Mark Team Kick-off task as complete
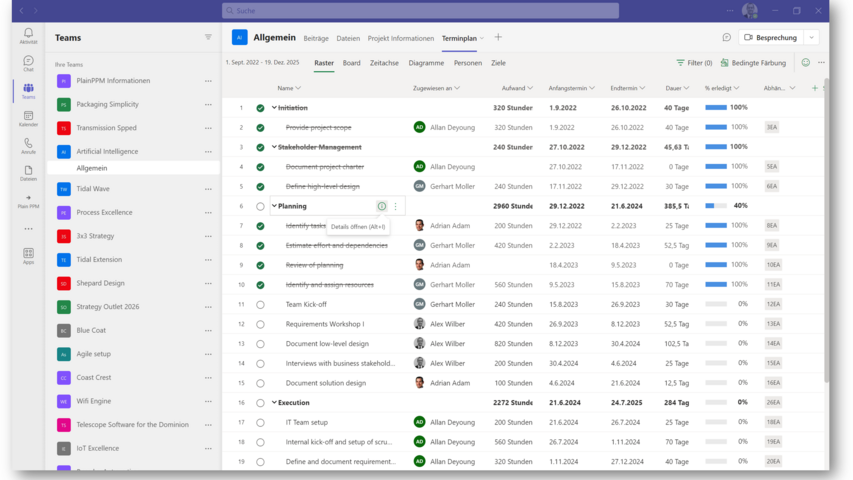This screenshot has width=853, height=480. (260, 304)
